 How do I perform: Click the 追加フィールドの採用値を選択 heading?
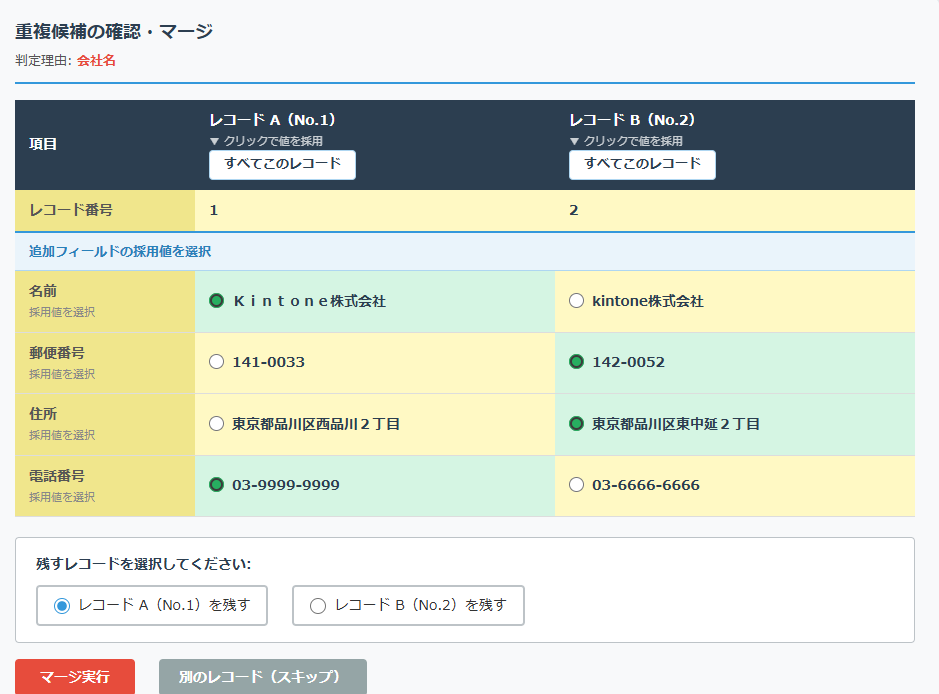tap(120, 251)
